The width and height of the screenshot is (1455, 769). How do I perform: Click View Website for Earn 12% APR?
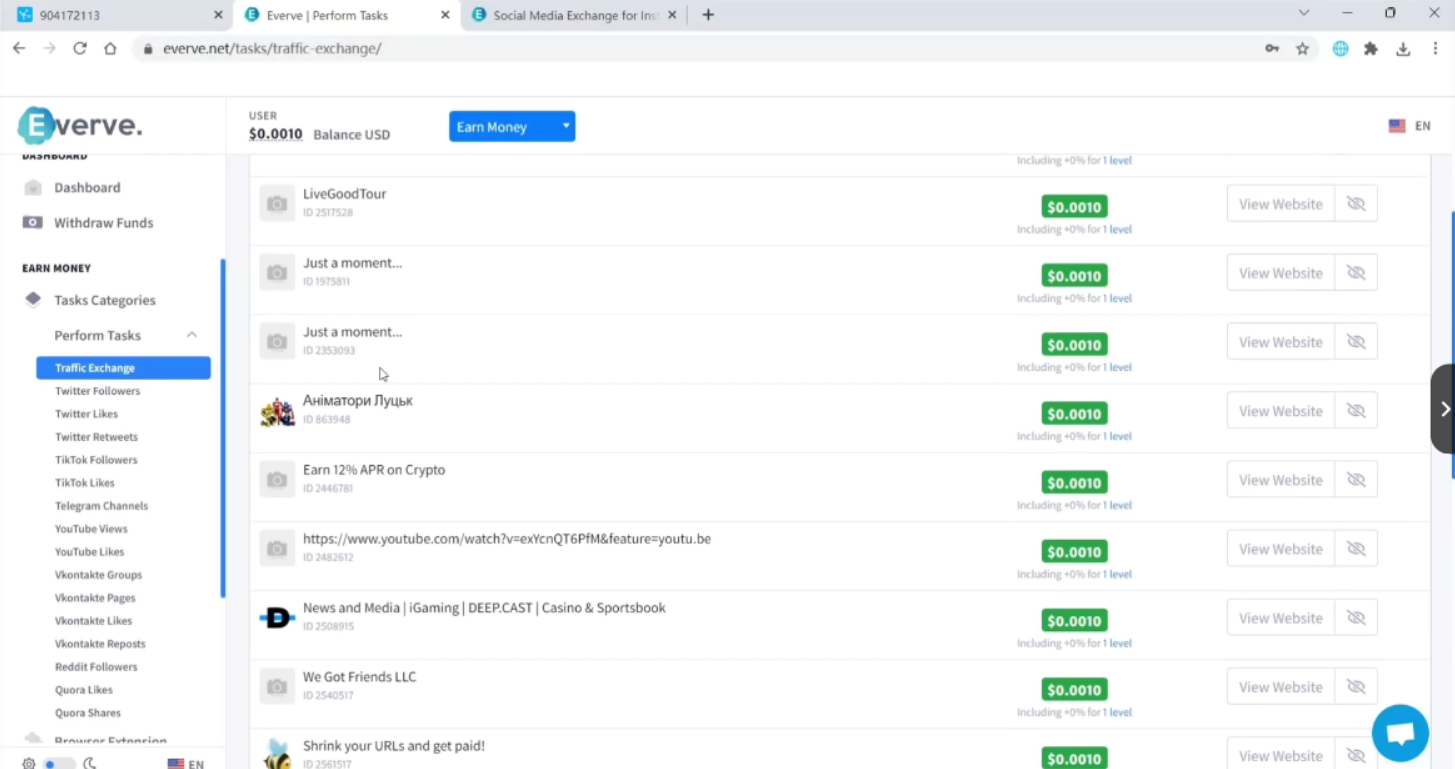(1280, 480)
